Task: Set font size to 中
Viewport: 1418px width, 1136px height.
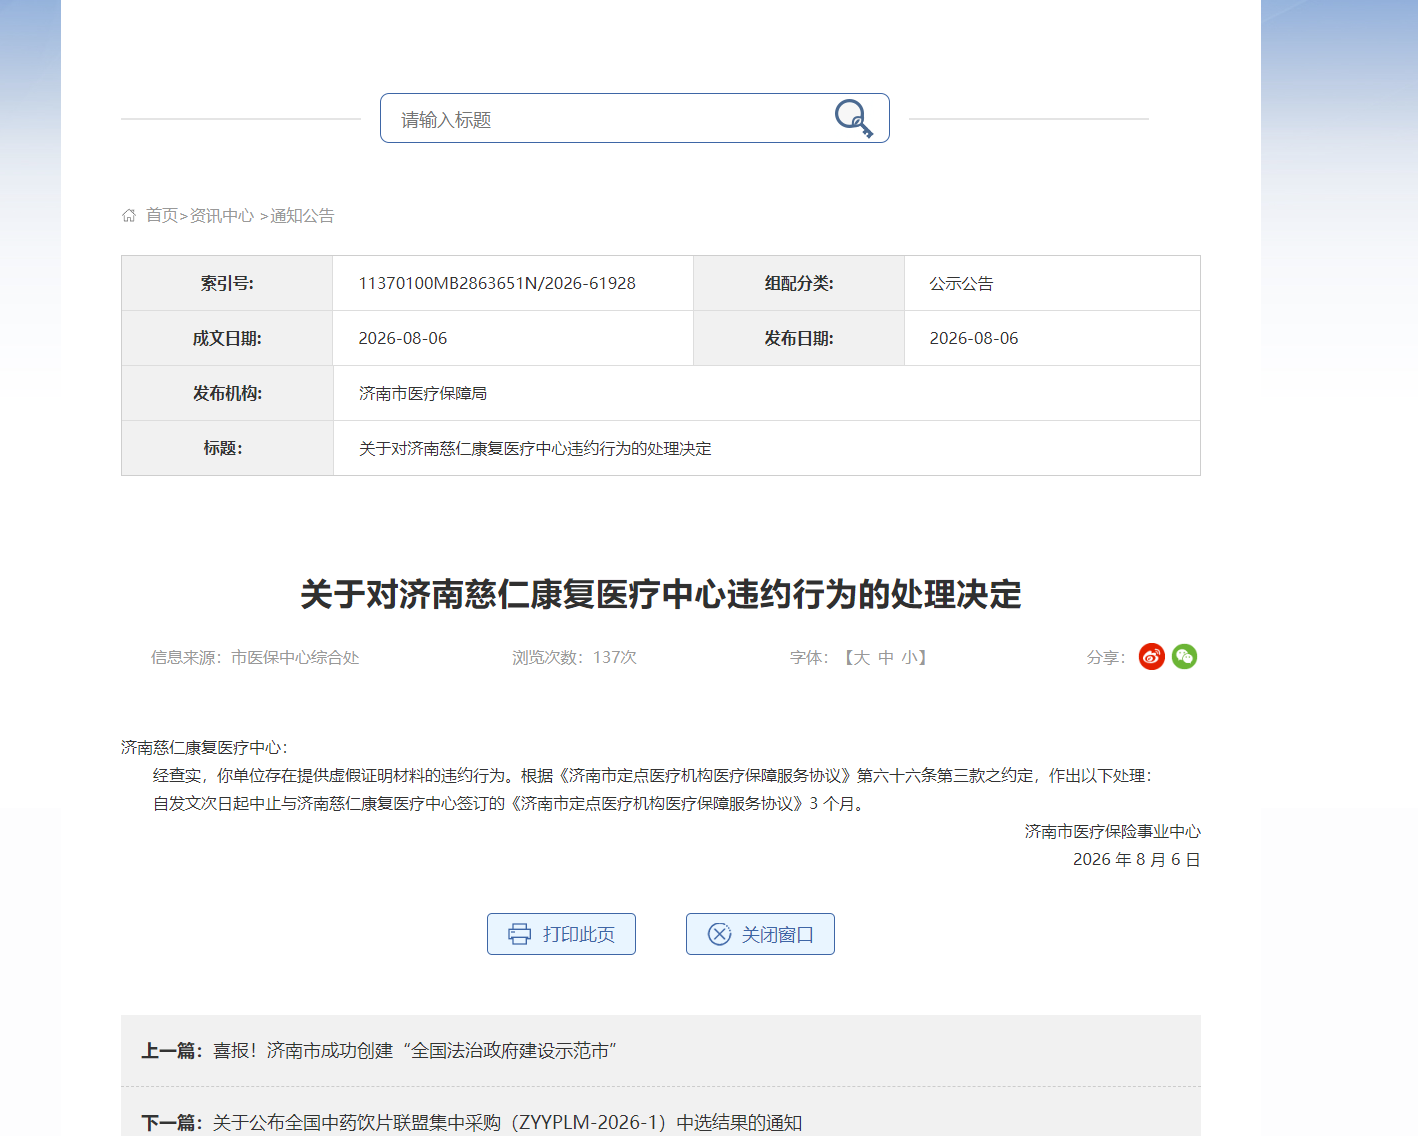Action: pos(886,657)
